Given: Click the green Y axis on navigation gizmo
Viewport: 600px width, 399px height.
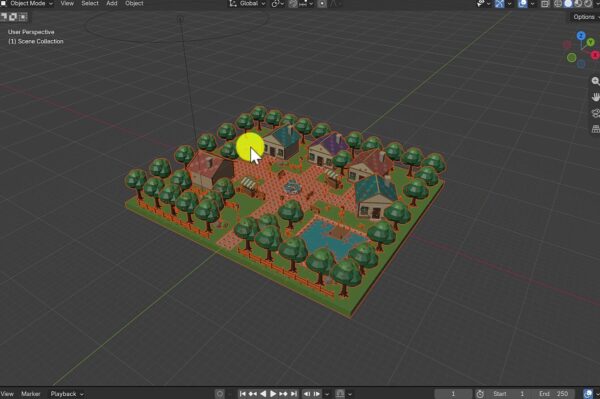Looking at the screenshot, I should [590, 42].
